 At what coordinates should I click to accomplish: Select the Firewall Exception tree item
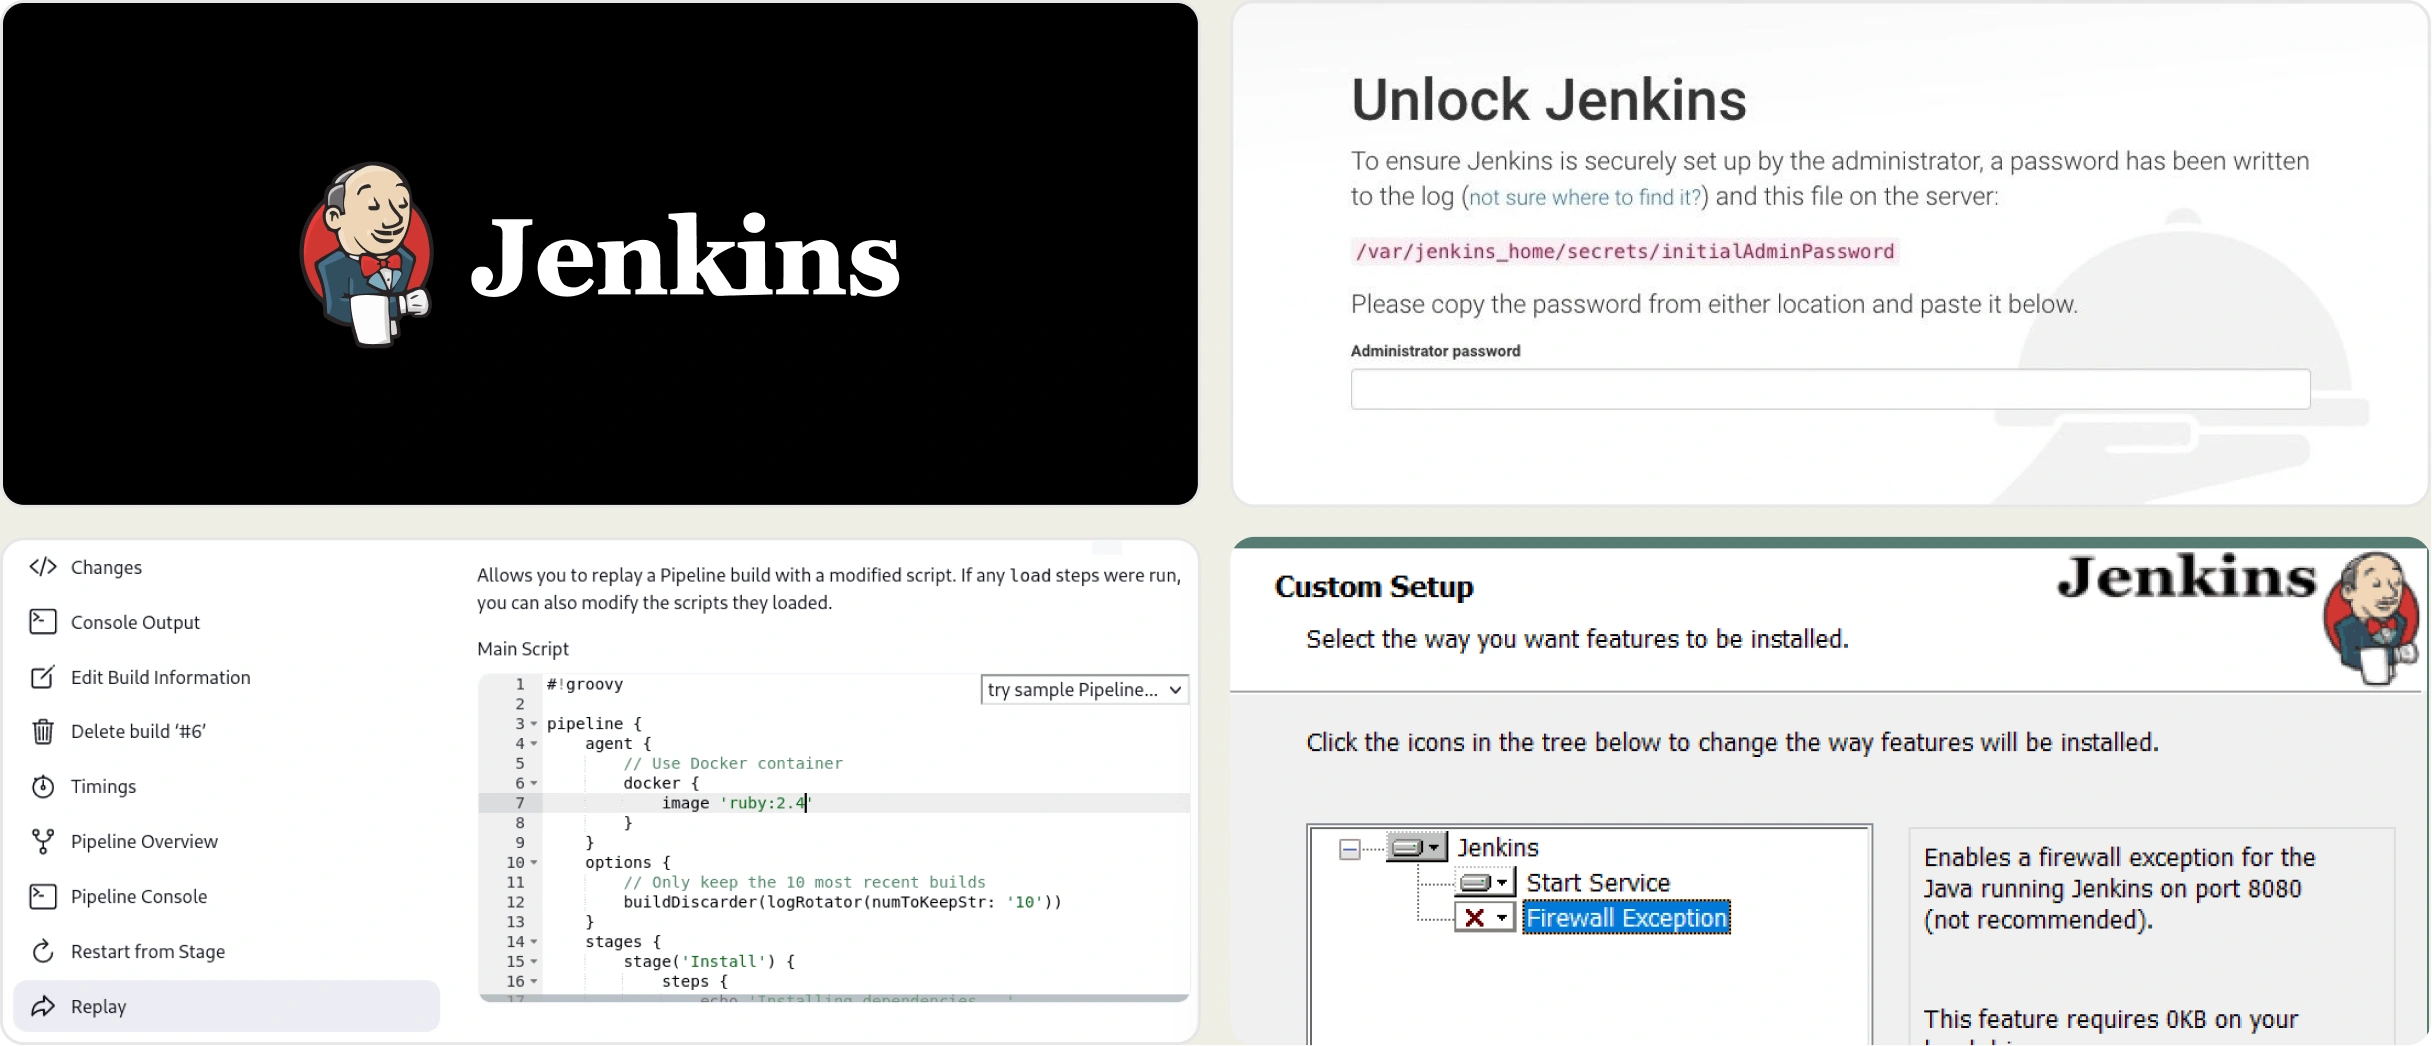[1626, 918]
